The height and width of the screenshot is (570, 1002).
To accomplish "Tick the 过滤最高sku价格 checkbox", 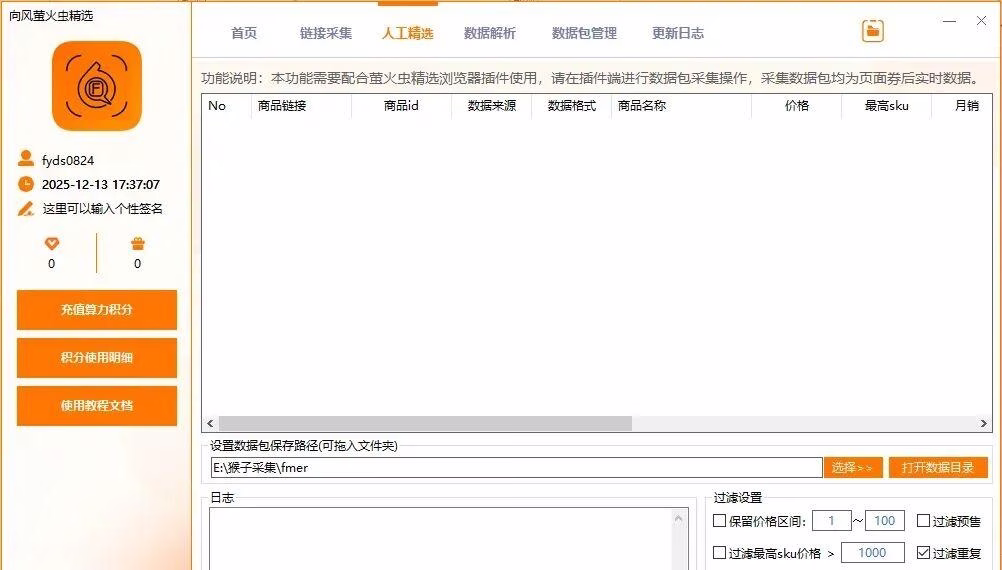I will (719, 553).
